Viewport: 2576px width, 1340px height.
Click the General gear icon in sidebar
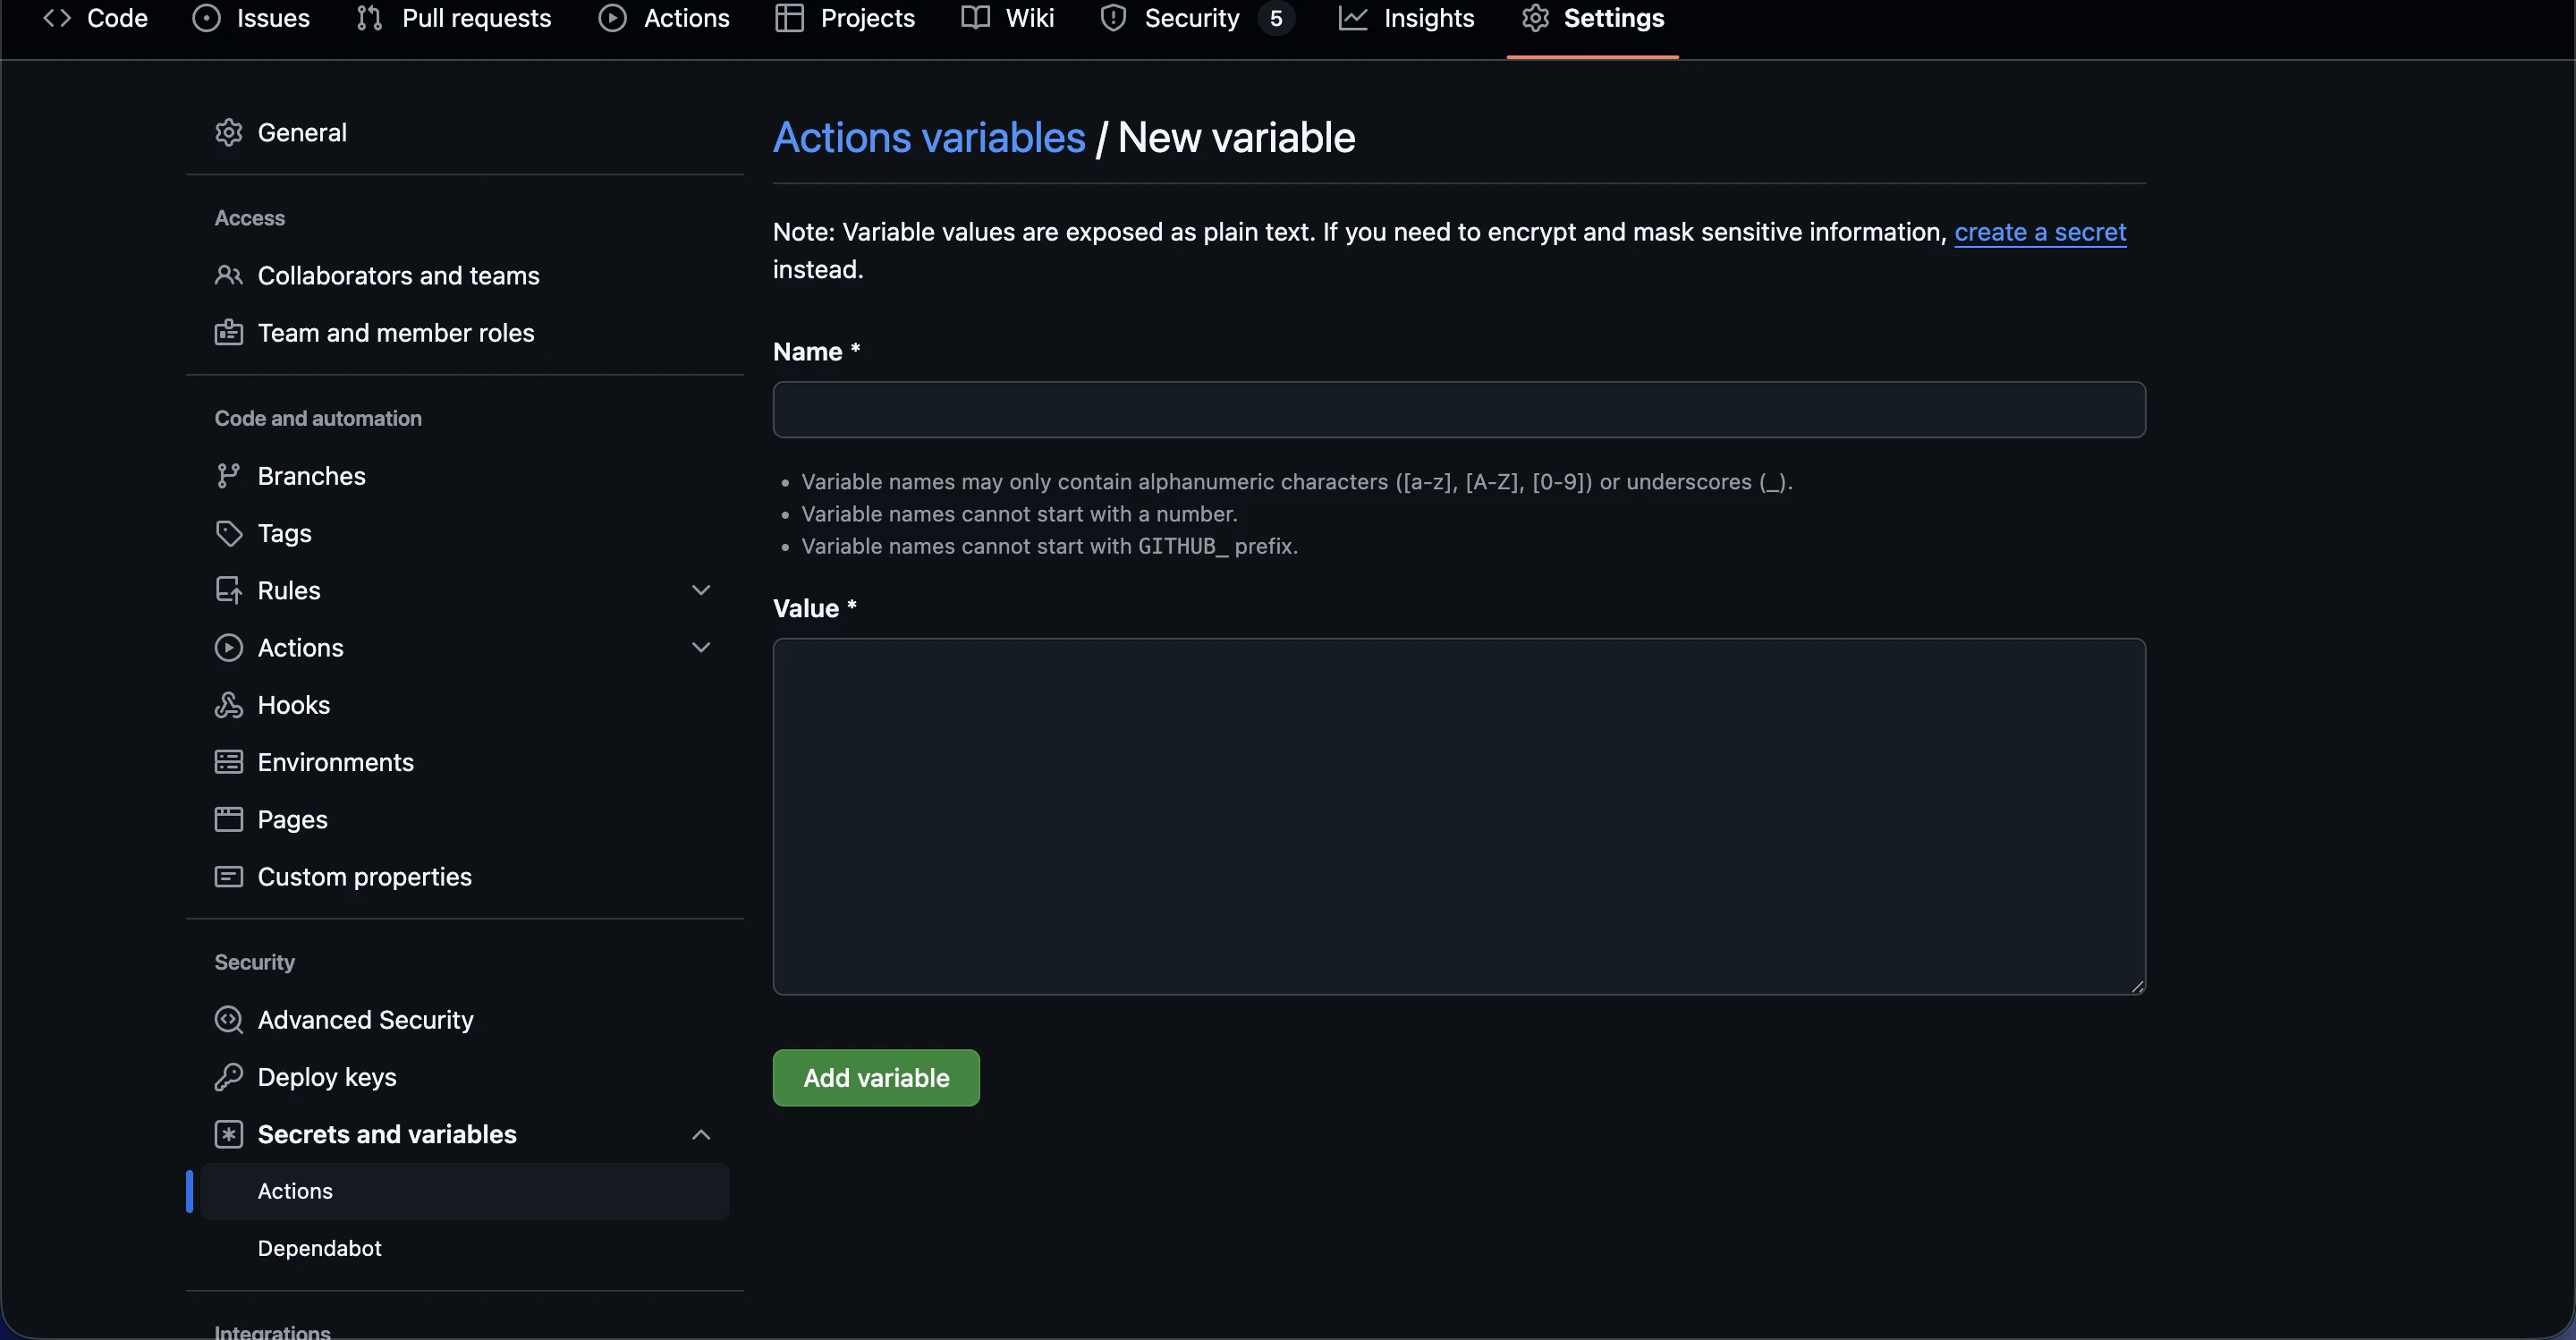[229, 132]
